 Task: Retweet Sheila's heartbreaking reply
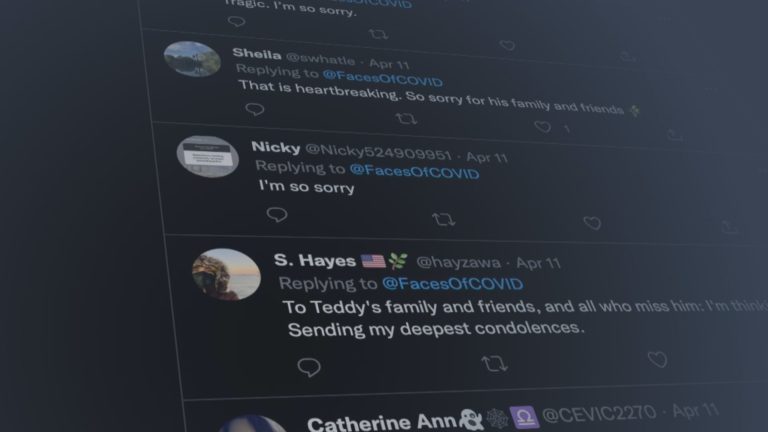pos(406,119)
